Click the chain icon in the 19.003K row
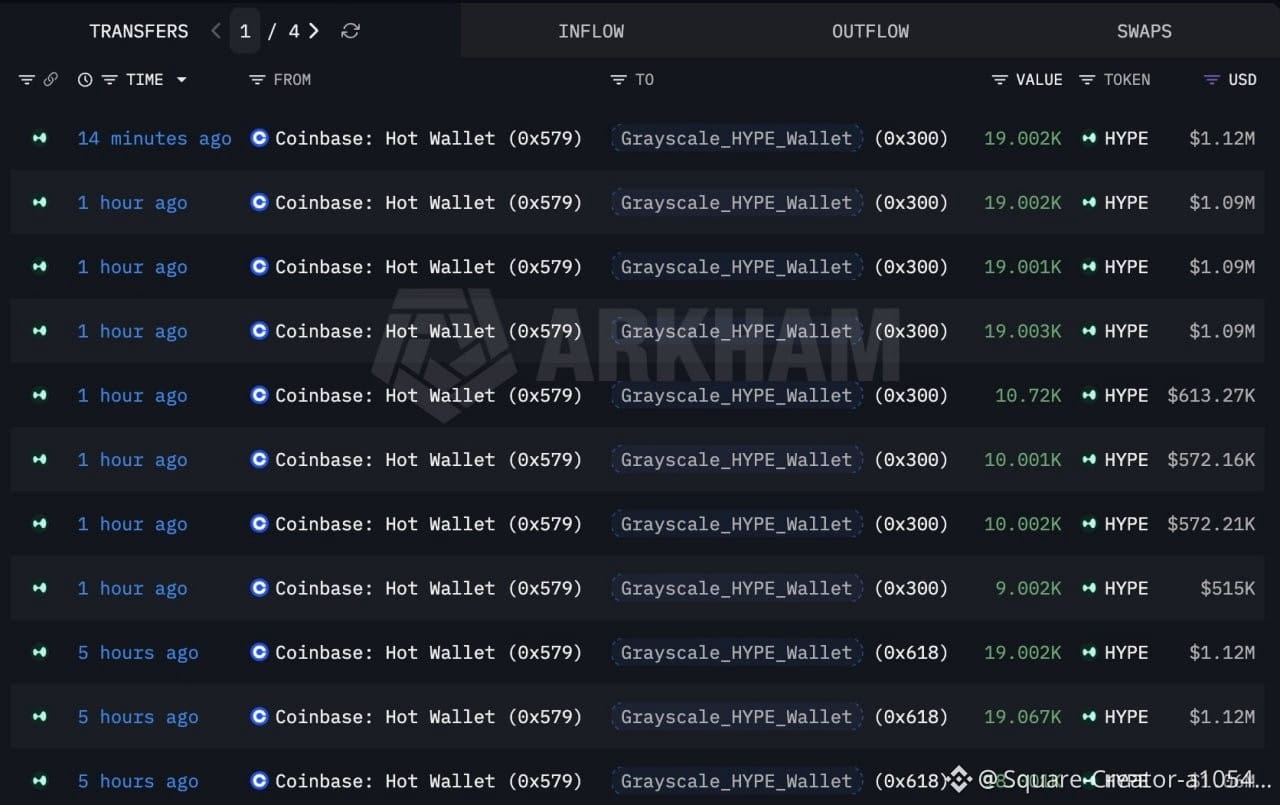Image resolution: width=1280 pixels, height=805 pixels. point(39,331)
